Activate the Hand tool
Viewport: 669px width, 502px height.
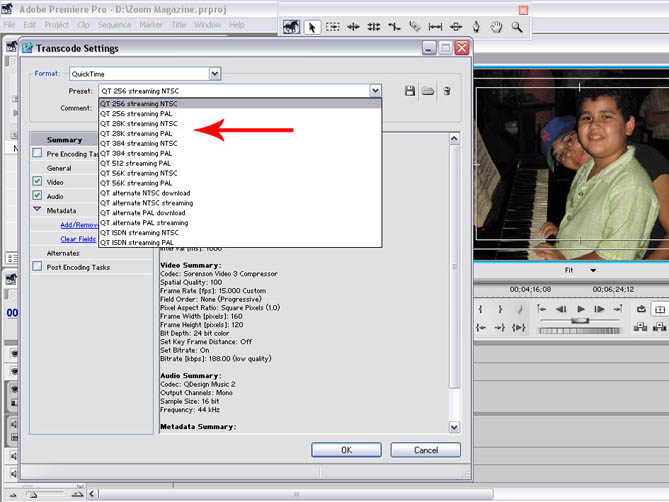(x=496, y=28)
